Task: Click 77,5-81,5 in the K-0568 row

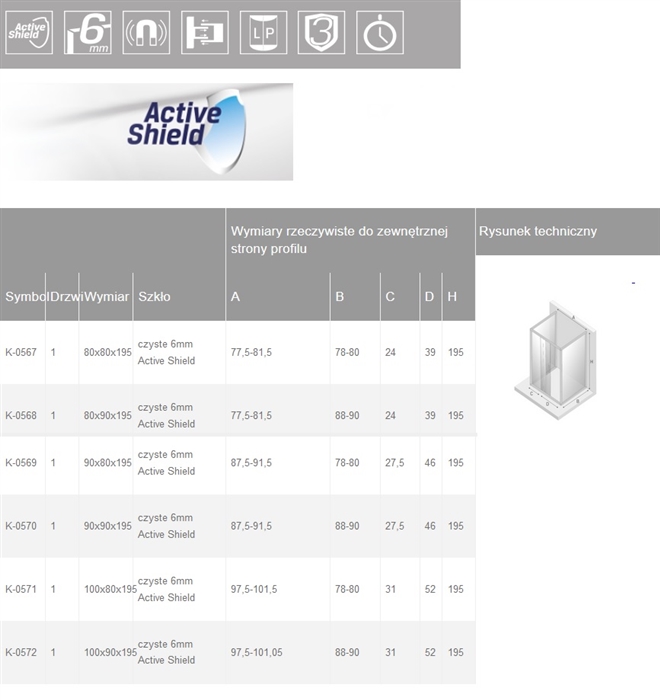Action: click(x=251, y=416)
